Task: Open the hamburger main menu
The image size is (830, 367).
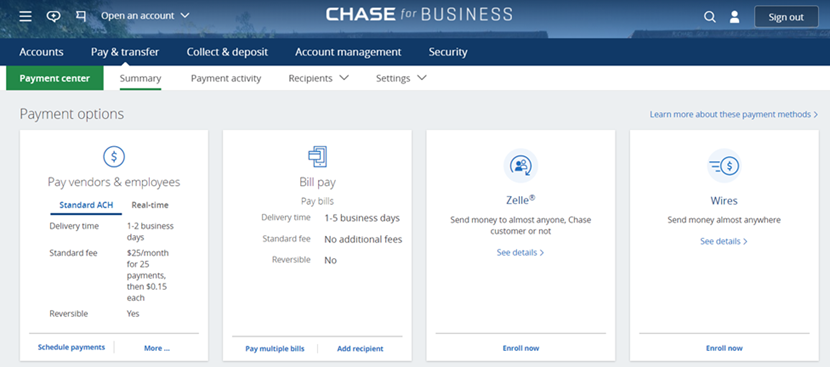Action: click(25, 16)
